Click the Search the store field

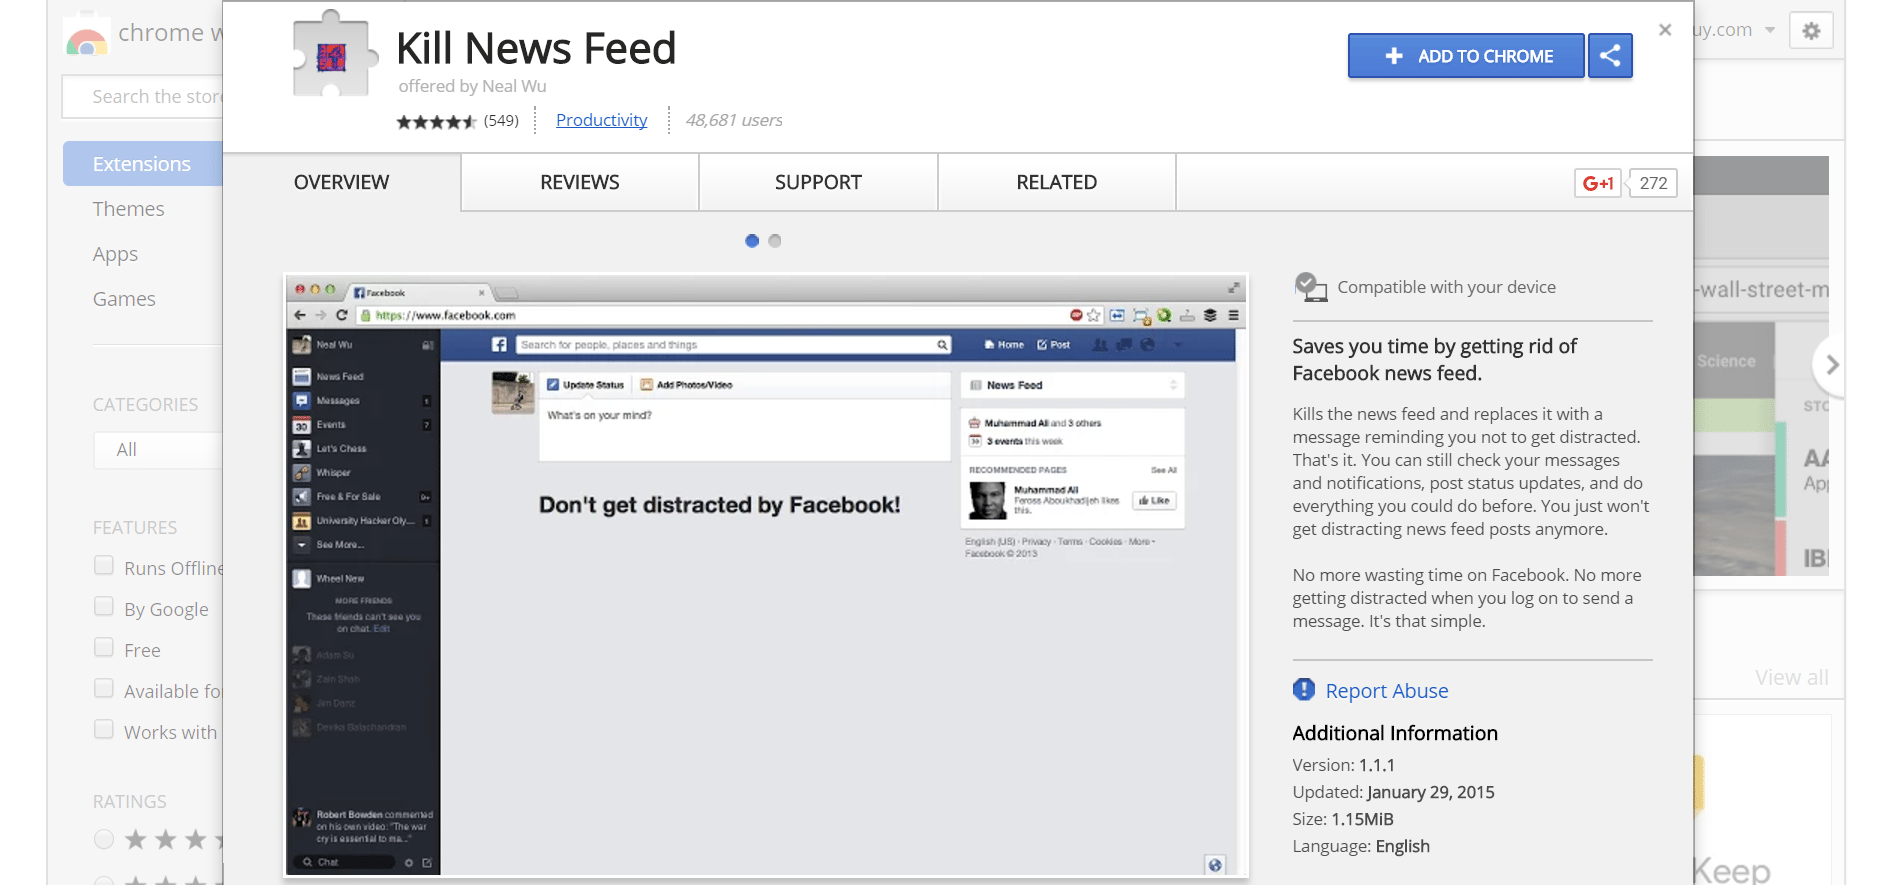142,97
